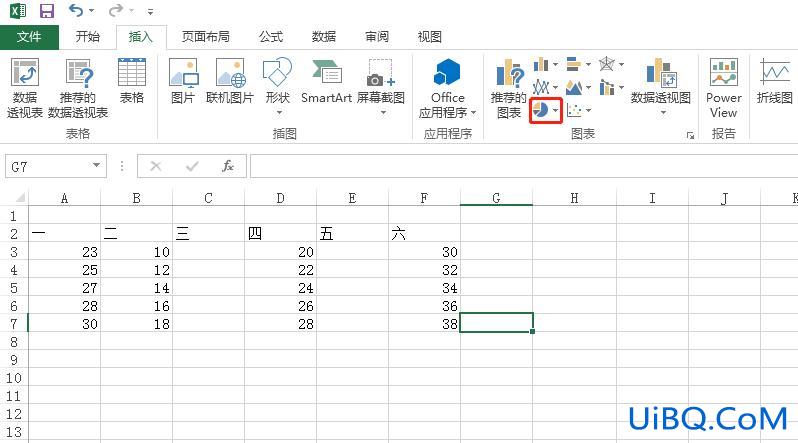
Task: Select column G header
Action: coord(496,198)
